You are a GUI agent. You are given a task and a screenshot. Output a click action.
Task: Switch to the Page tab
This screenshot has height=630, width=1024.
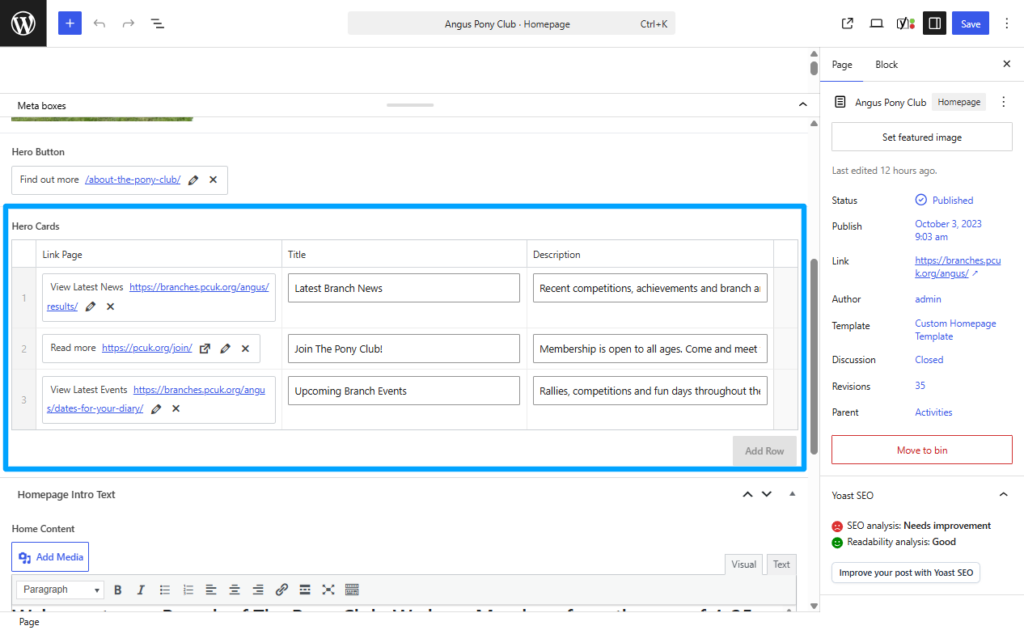tap(842, 65)
